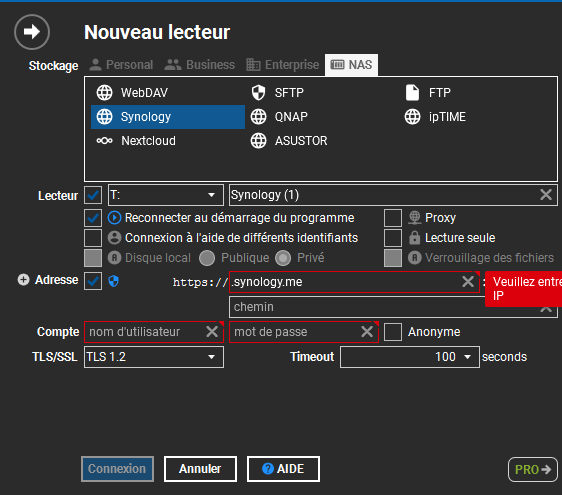Click the Annuler button
Image resolution: width=562 pixels, height=495 pixels.
tap(200, 469)
